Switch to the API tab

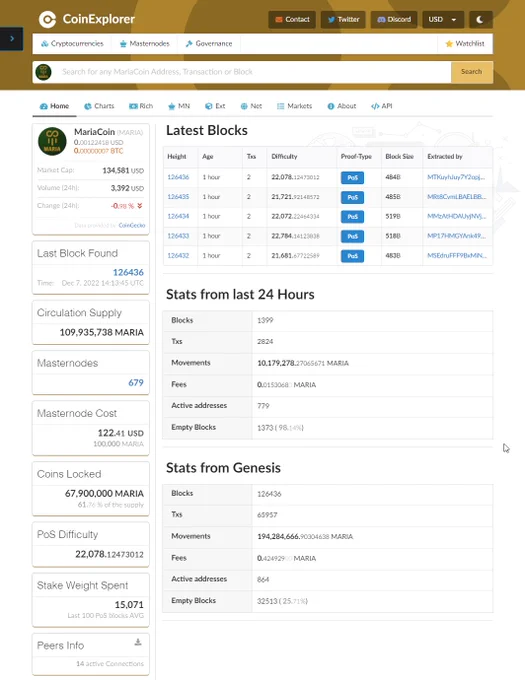(382, 106)
